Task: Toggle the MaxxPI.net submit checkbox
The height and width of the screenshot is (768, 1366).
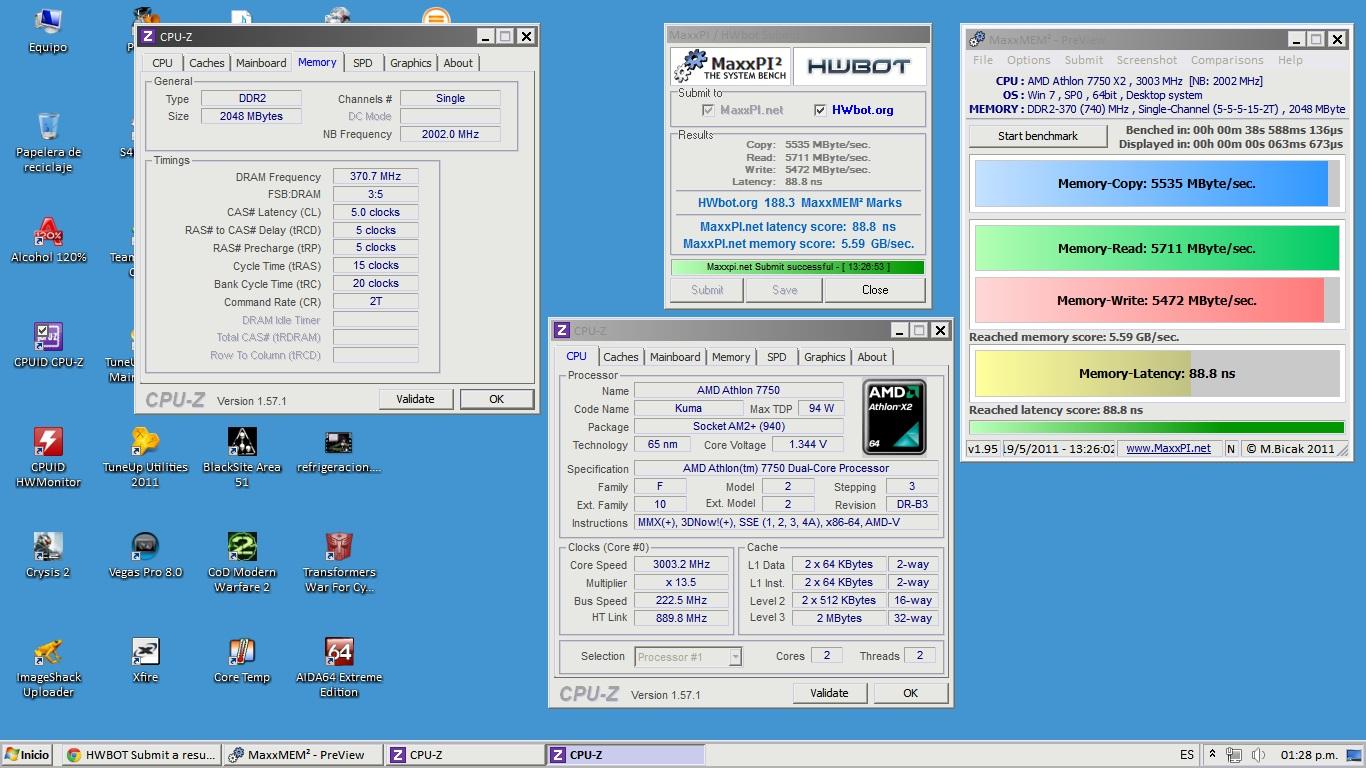Action: click(709, 110)
